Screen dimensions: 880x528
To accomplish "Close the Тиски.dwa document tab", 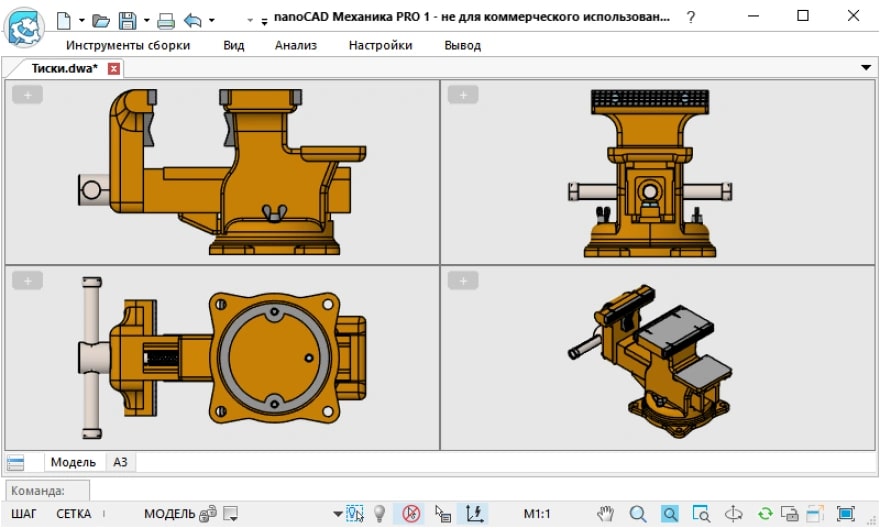I will [x=114, y=69].
